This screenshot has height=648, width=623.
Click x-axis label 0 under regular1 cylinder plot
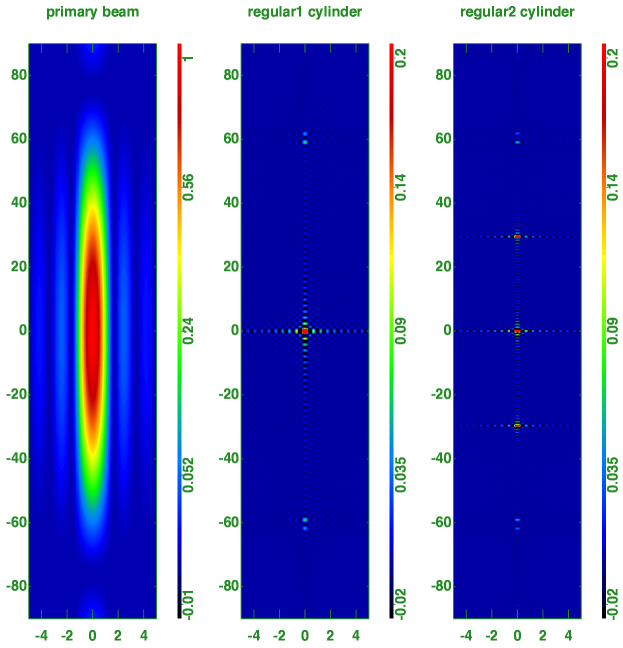[x=305, y=635]
